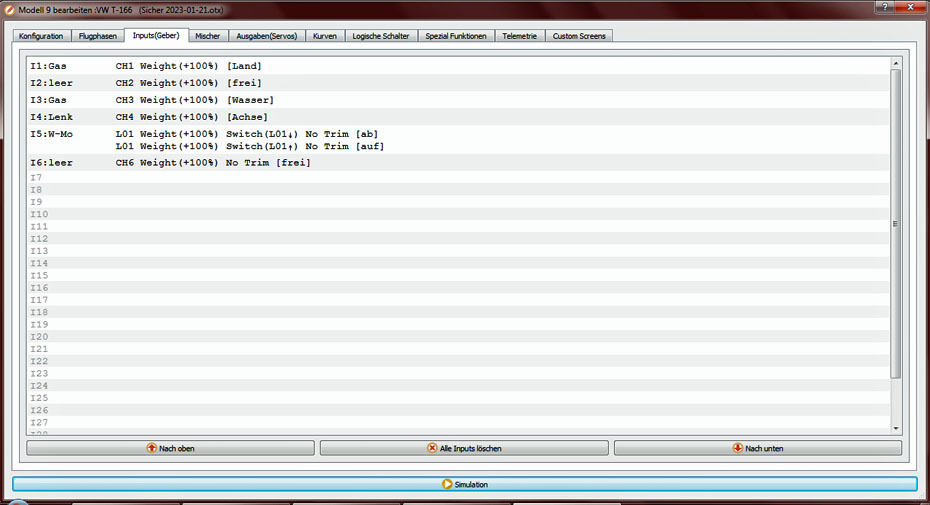Click the orange play icon on Simulation
This screenshot has height=505, width=930.
coord(447,484)
